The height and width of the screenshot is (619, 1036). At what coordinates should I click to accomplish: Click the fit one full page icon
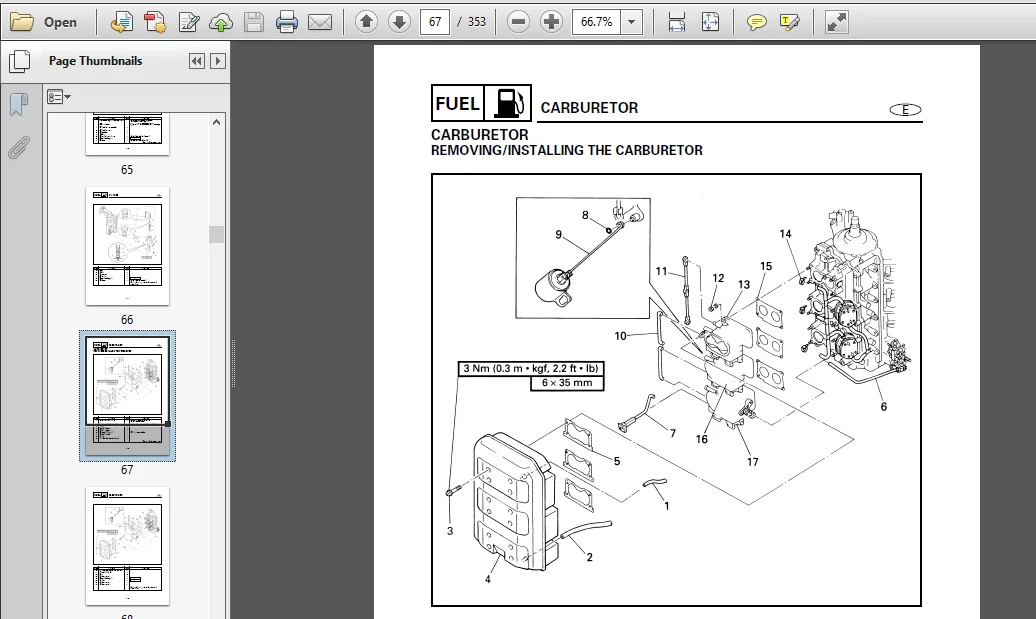point(710,22)
